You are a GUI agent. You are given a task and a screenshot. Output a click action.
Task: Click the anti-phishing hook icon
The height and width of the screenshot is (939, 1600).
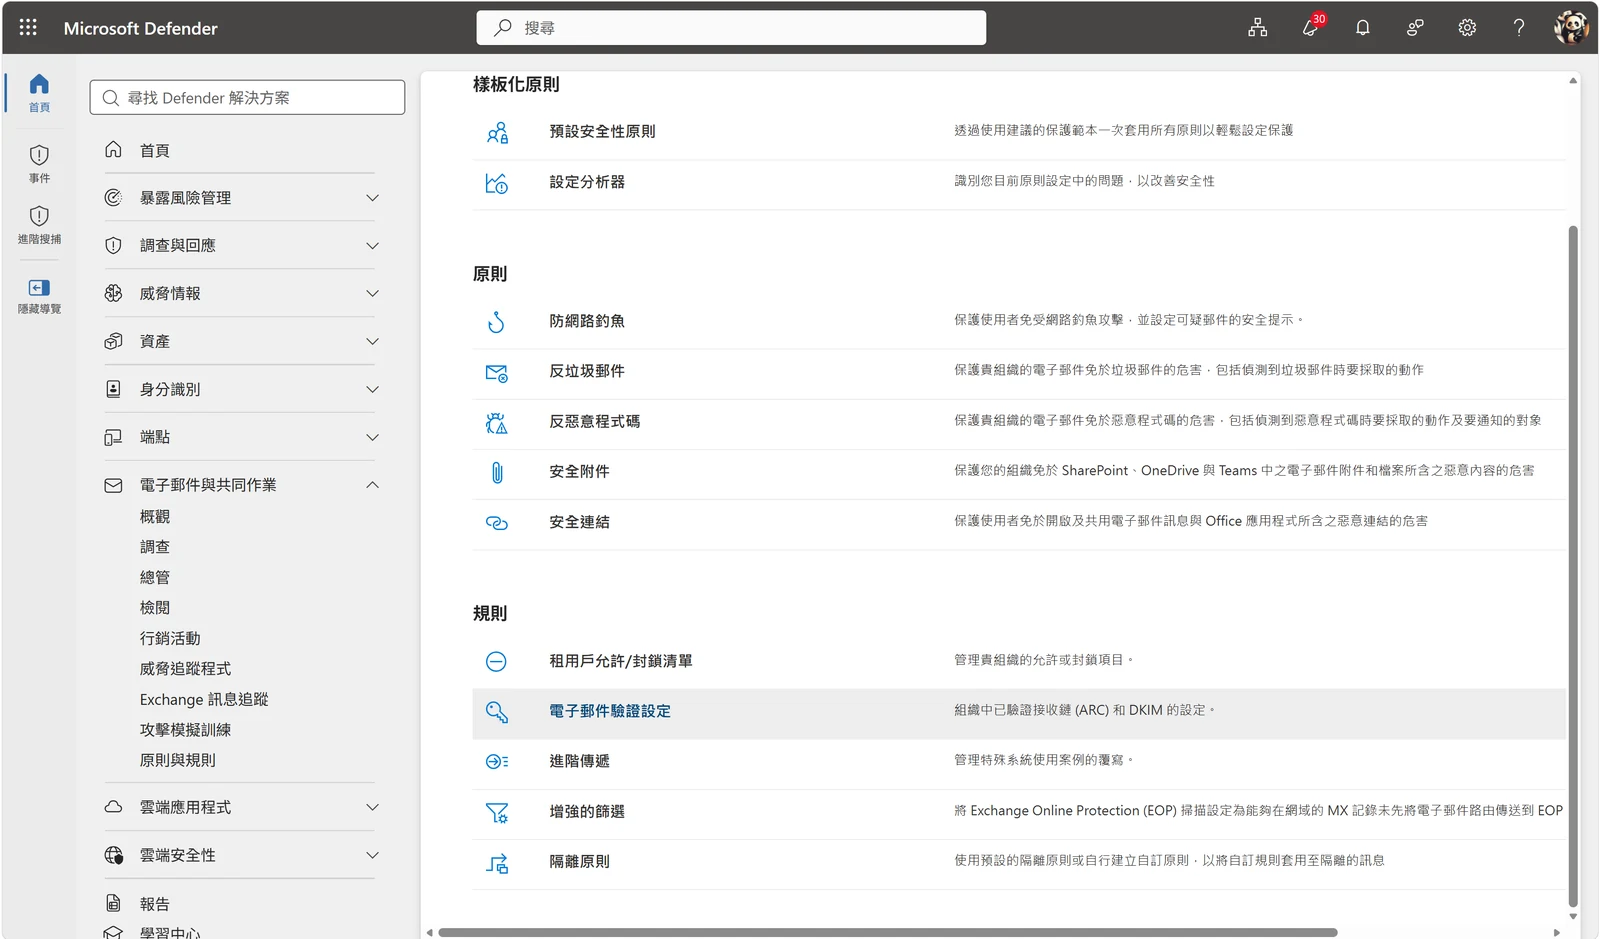(496, 322)
